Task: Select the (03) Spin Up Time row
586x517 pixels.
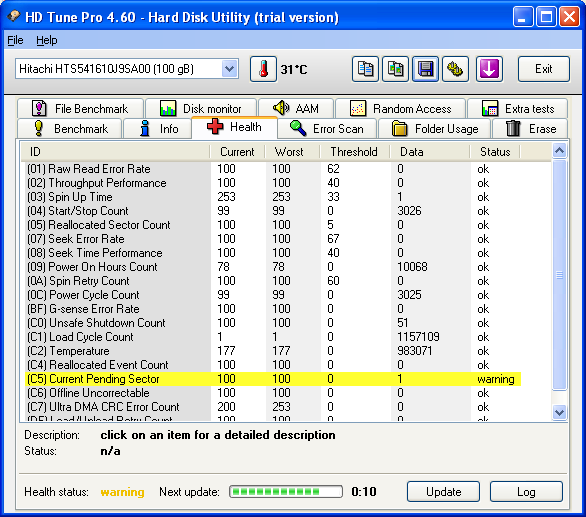Action: pos(273,197)
